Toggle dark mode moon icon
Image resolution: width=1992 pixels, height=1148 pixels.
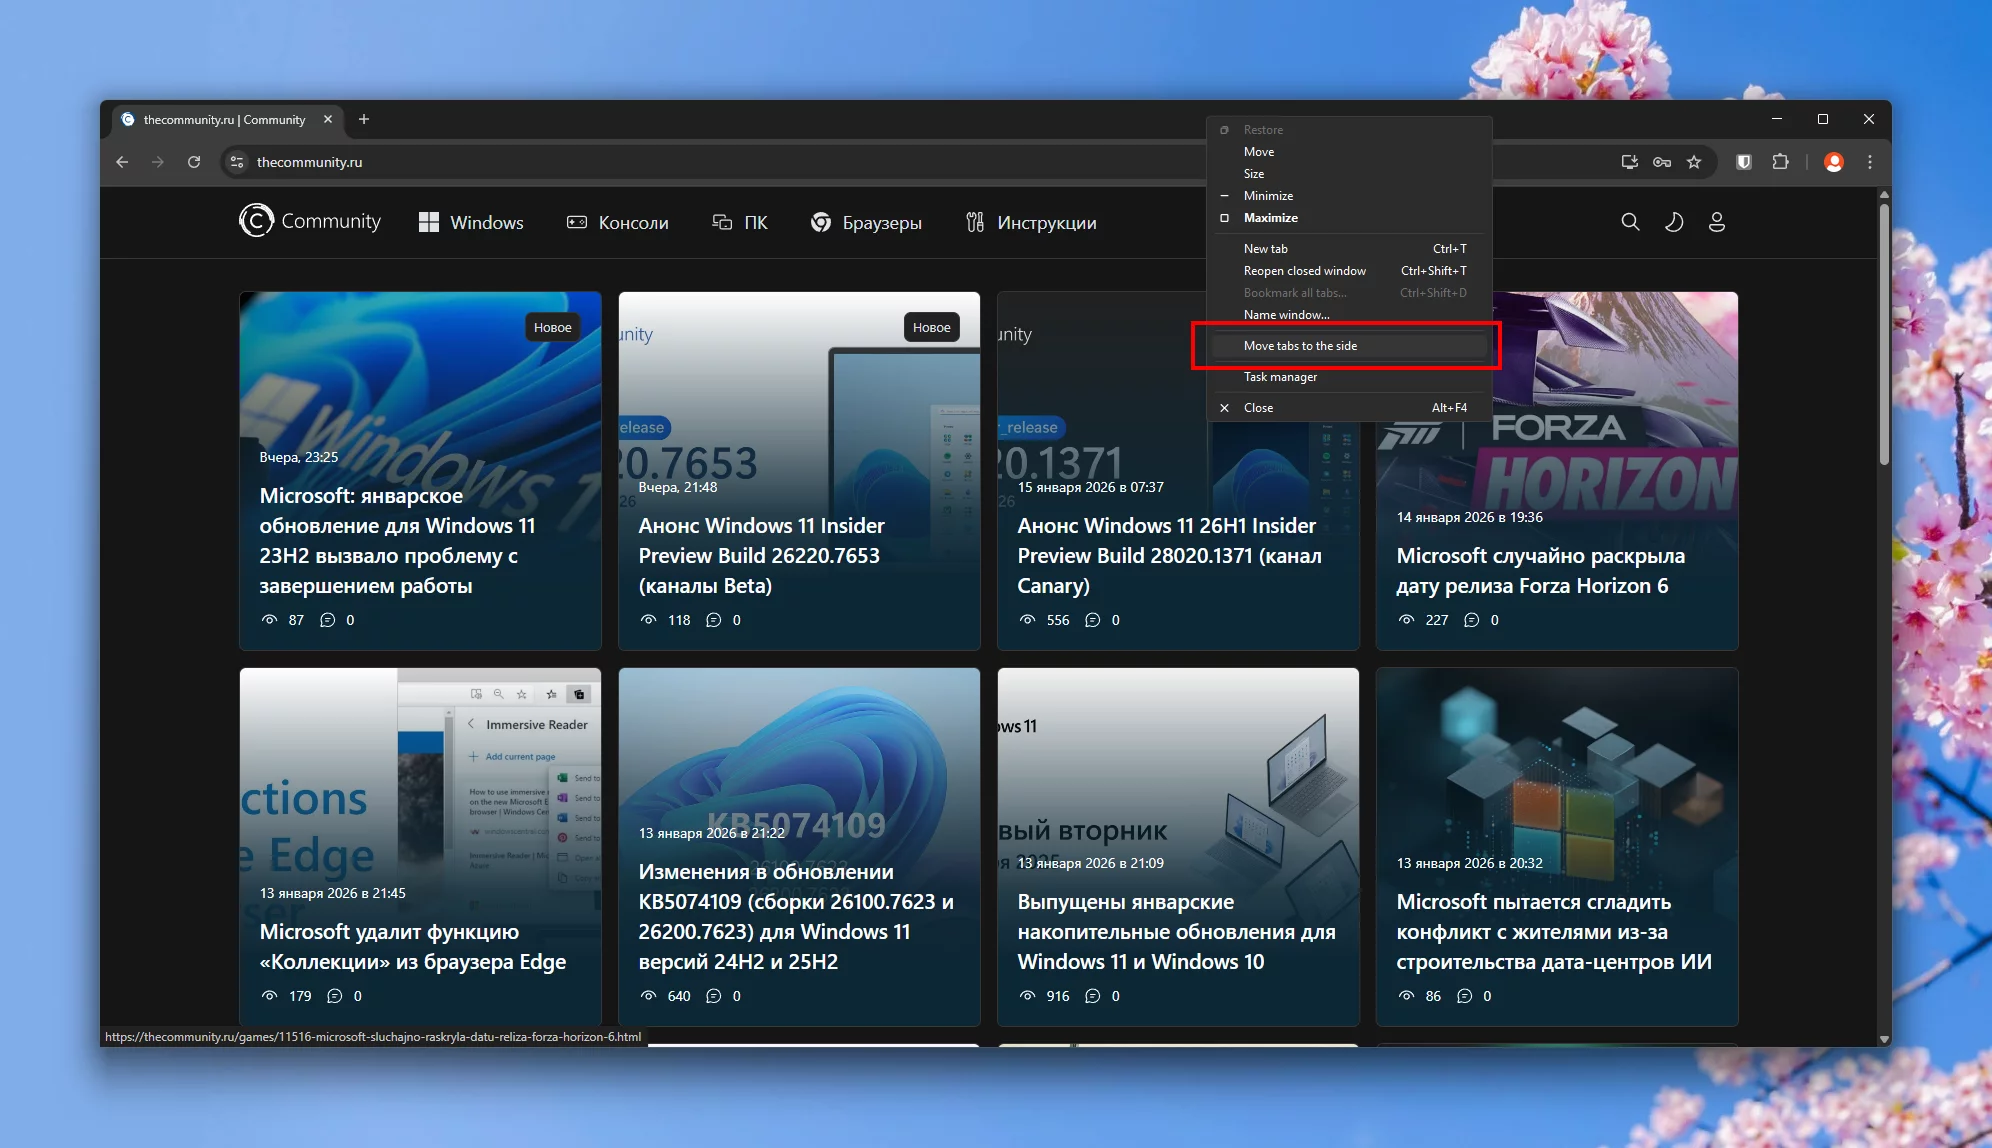click(1674, 222)
